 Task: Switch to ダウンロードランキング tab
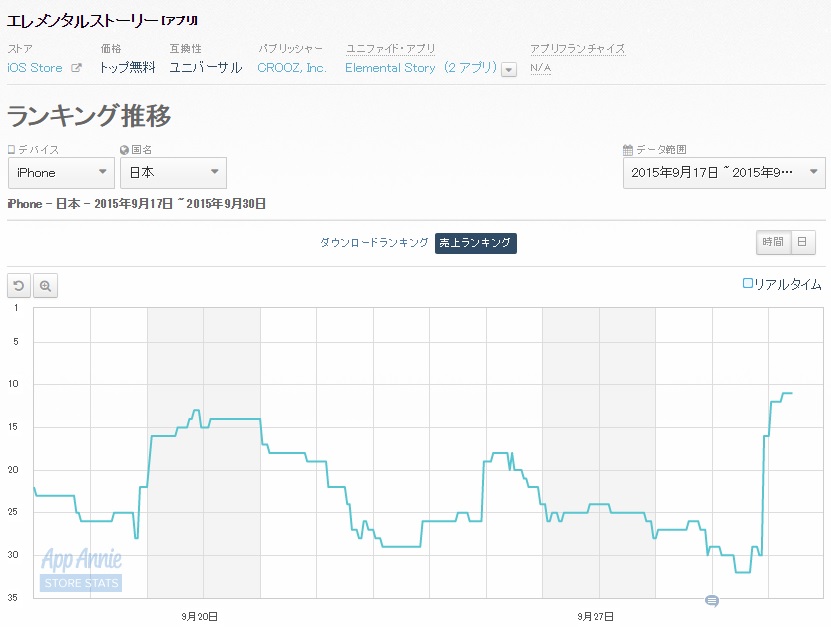tap(374, 243)
